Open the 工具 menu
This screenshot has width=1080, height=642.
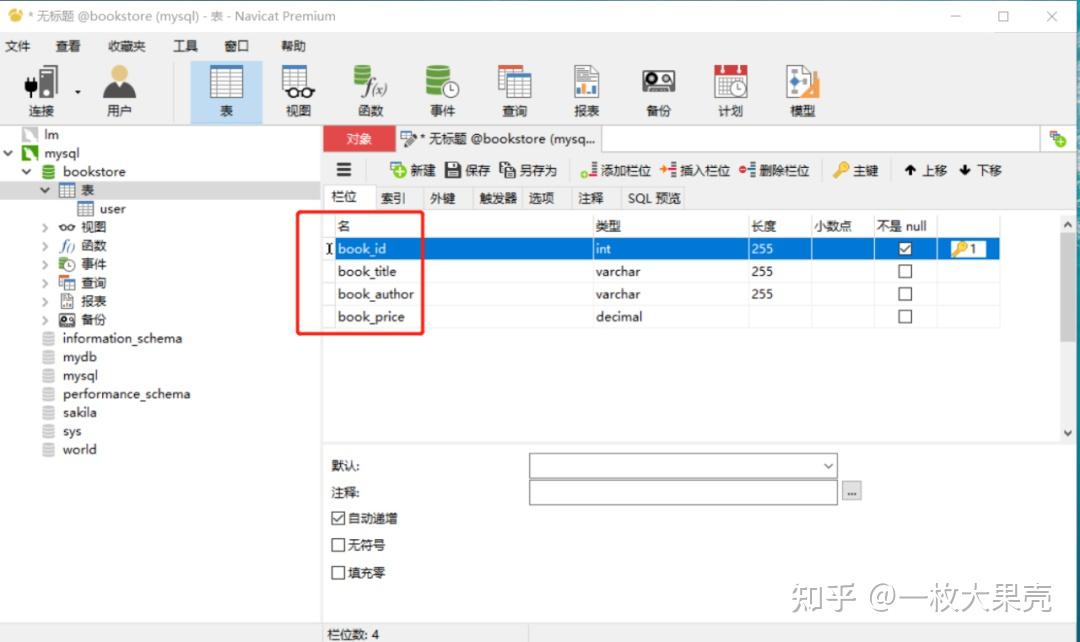[x=184, y=45]
